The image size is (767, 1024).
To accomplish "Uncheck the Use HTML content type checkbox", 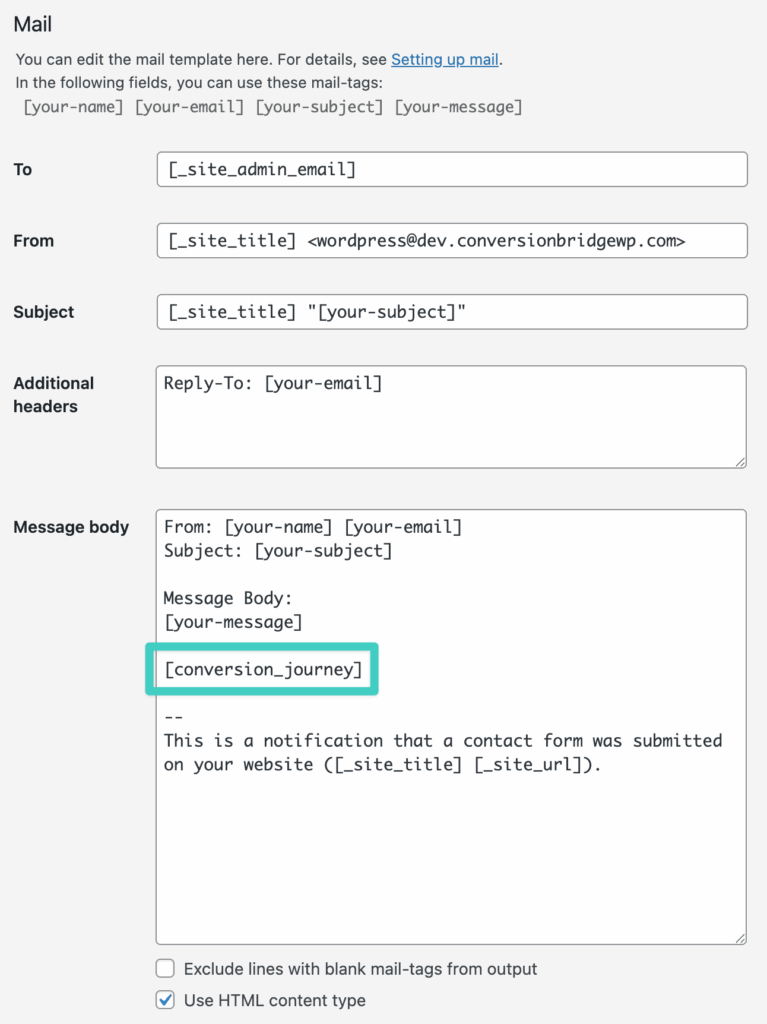I will 166,1000.
